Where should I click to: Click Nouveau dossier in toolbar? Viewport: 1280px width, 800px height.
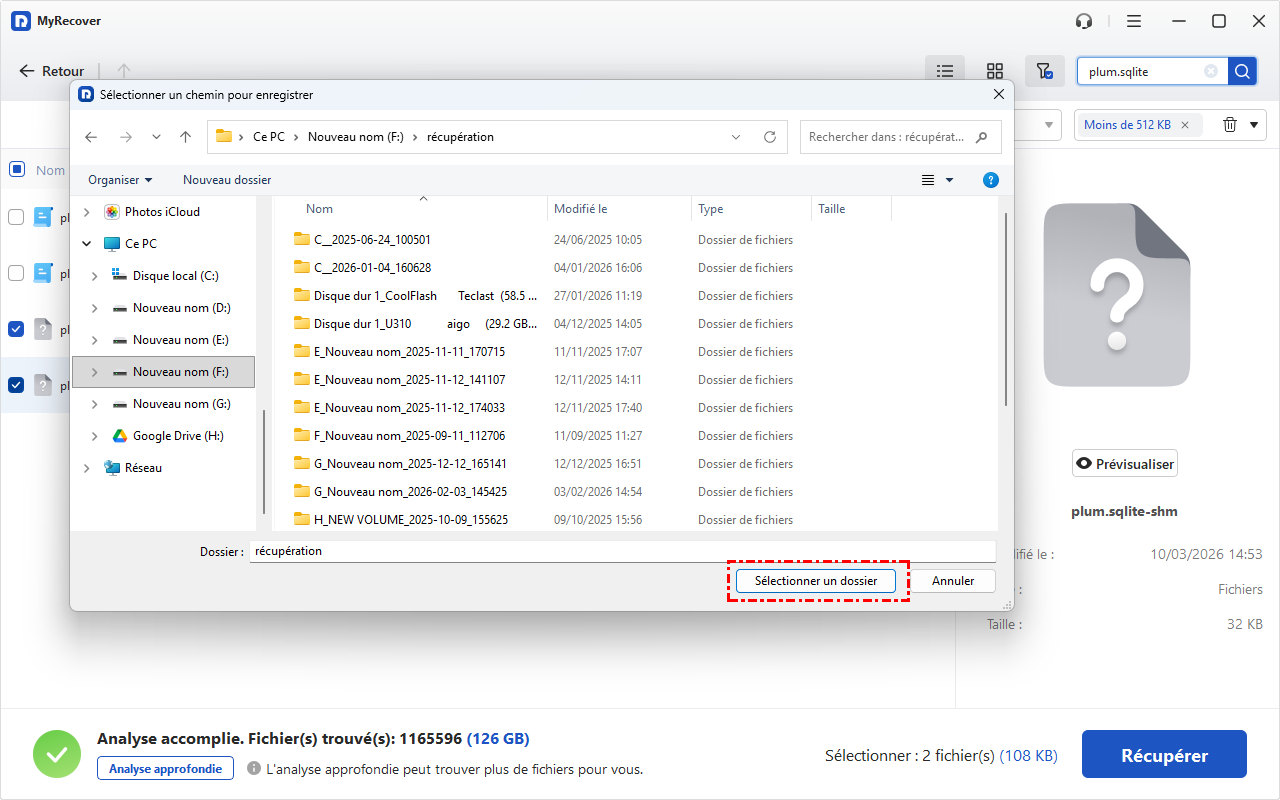tap(227, 180)
